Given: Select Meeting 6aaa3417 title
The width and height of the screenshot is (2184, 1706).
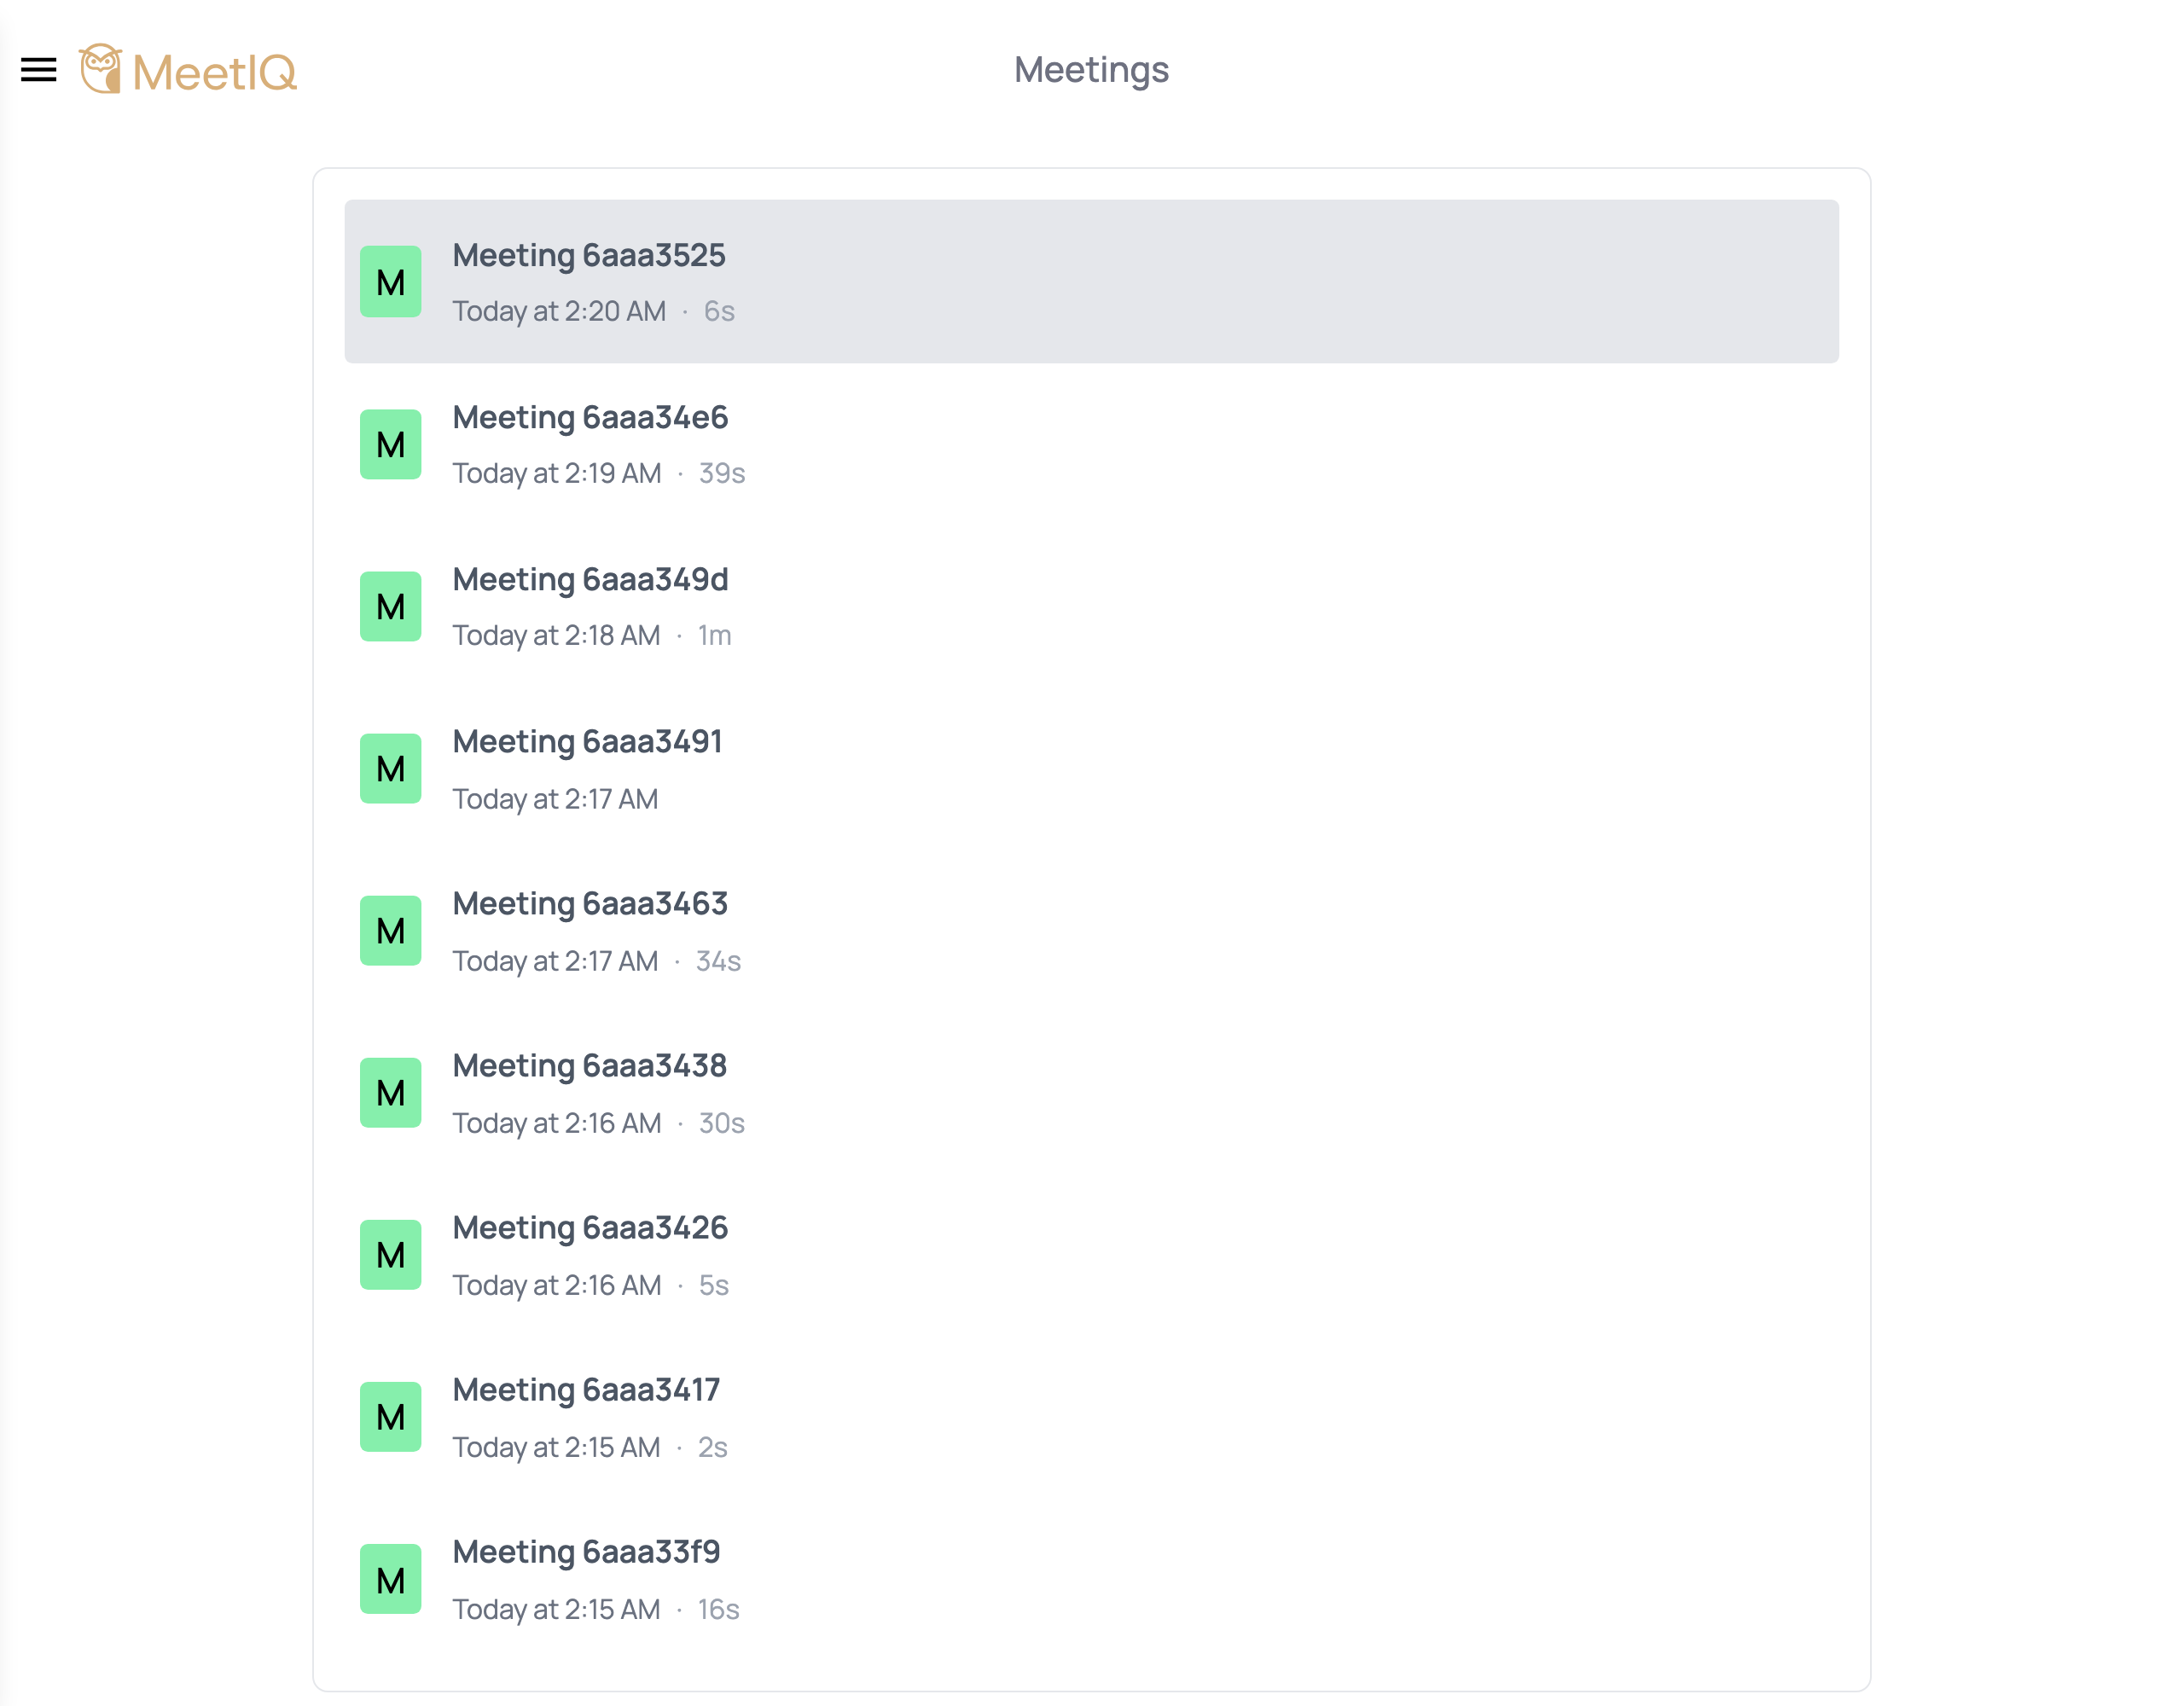Looking at the screenshot, I should 586,1389.
